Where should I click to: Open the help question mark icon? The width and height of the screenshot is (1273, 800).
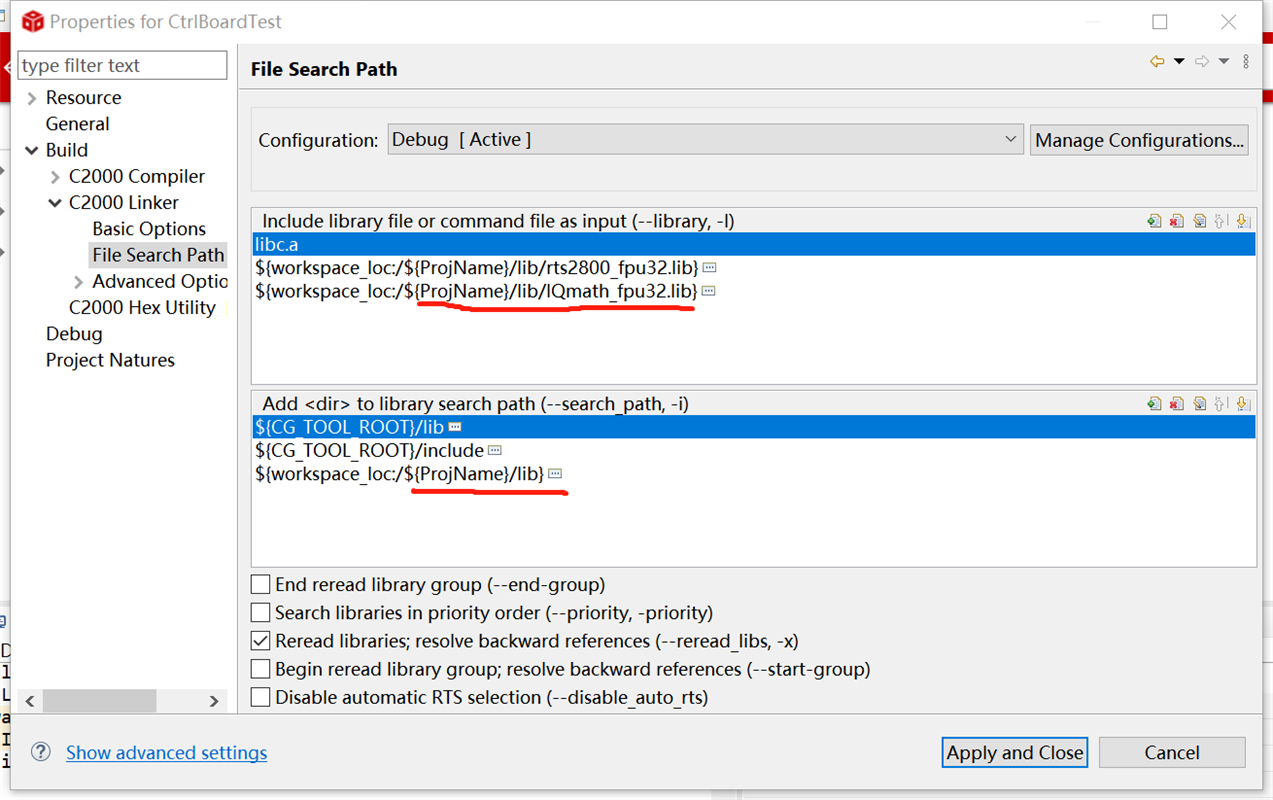click(41, 752)
